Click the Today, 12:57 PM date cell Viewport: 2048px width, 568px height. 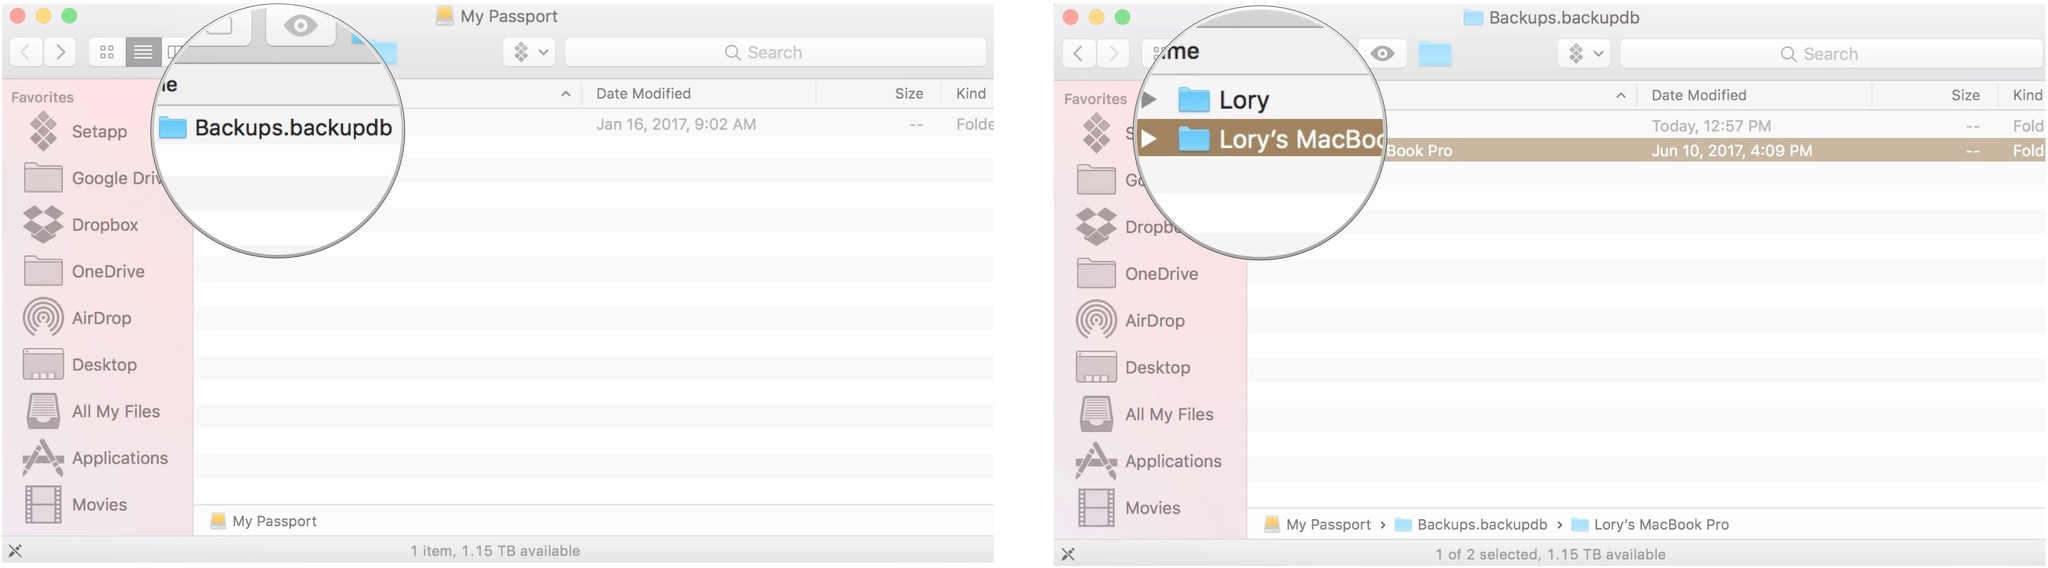tap(1711, 126)
